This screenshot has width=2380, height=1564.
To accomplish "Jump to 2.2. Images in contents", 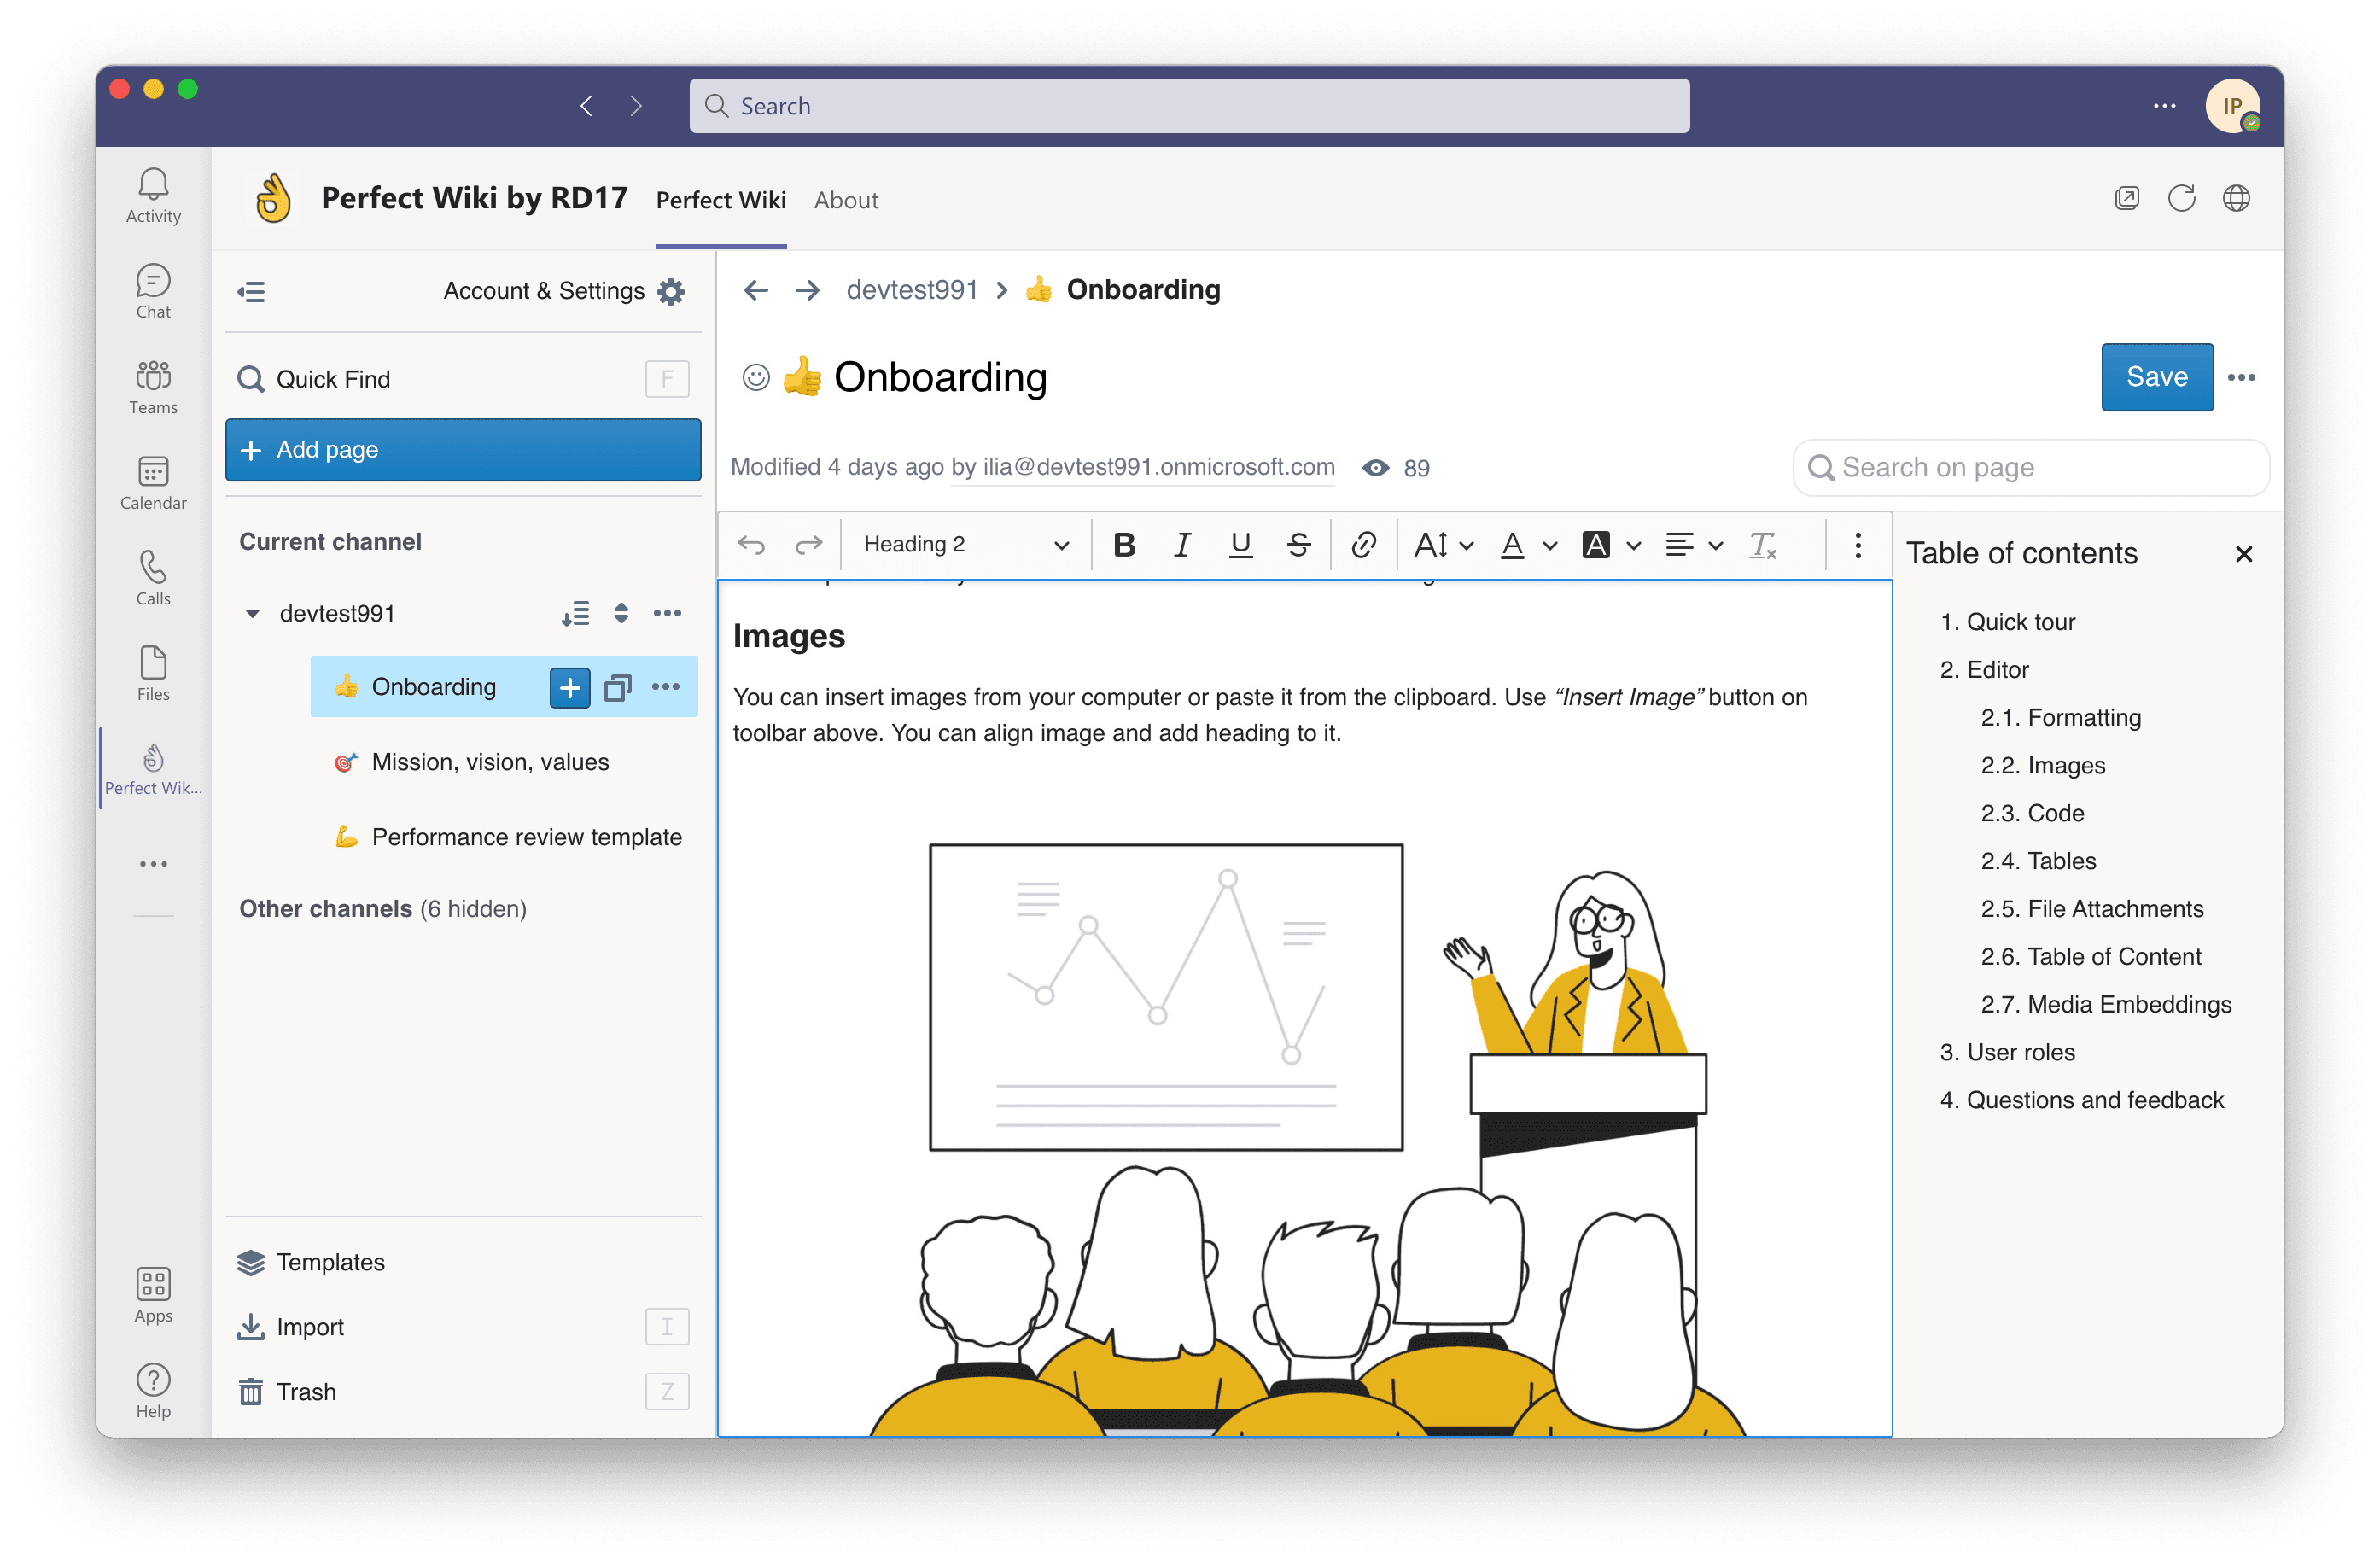I will [x=2042, y=765].
